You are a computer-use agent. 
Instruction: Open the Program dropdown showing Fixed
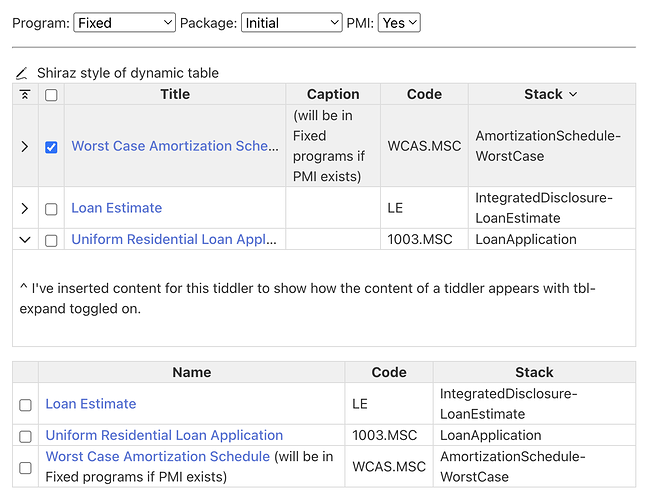click(x=125, y=22)
